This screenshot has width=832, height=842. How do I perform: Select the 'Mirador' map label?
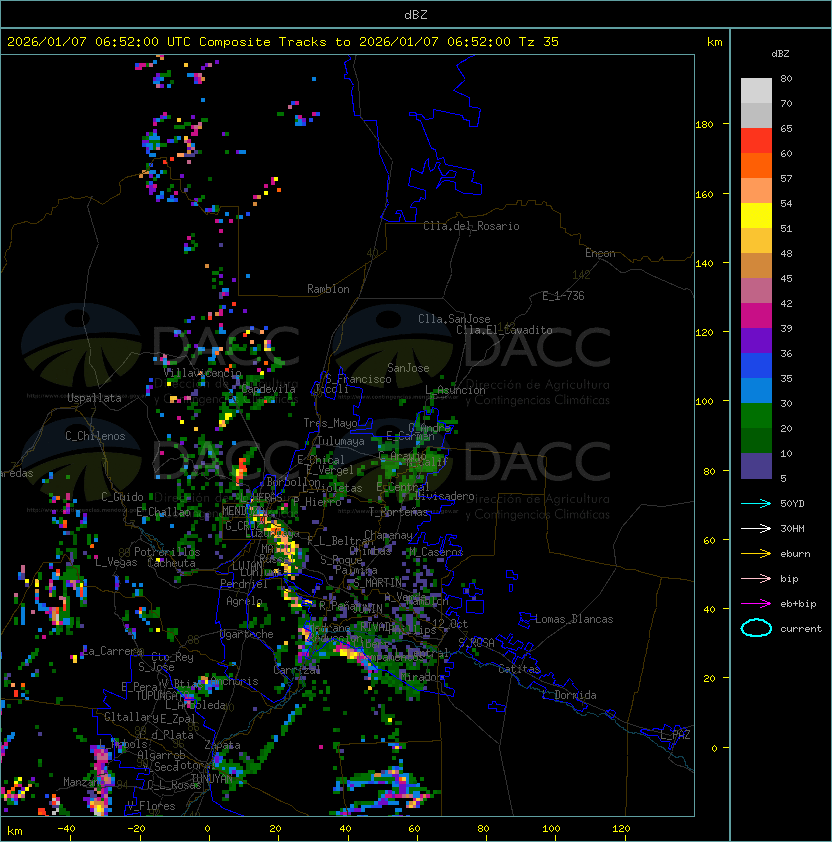click(423, 677)
